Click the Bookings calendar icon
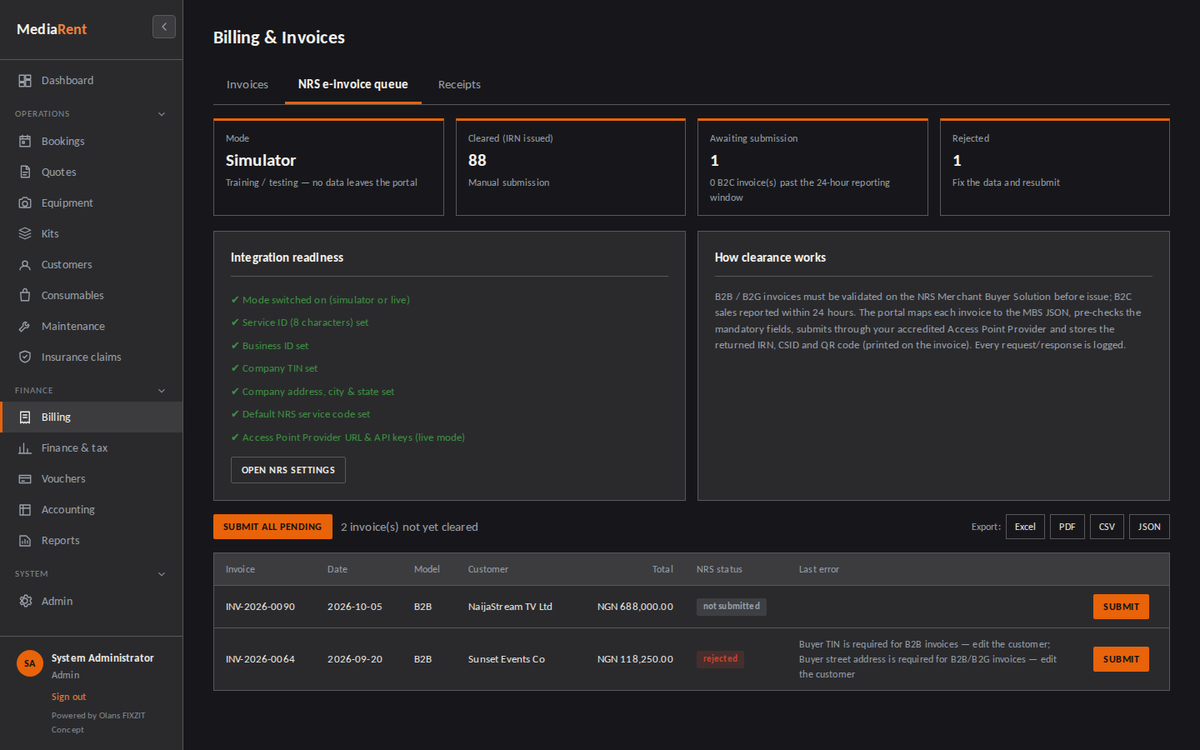Image resolution: width=1200 pixels, height=750 pixels. [25, 141]
